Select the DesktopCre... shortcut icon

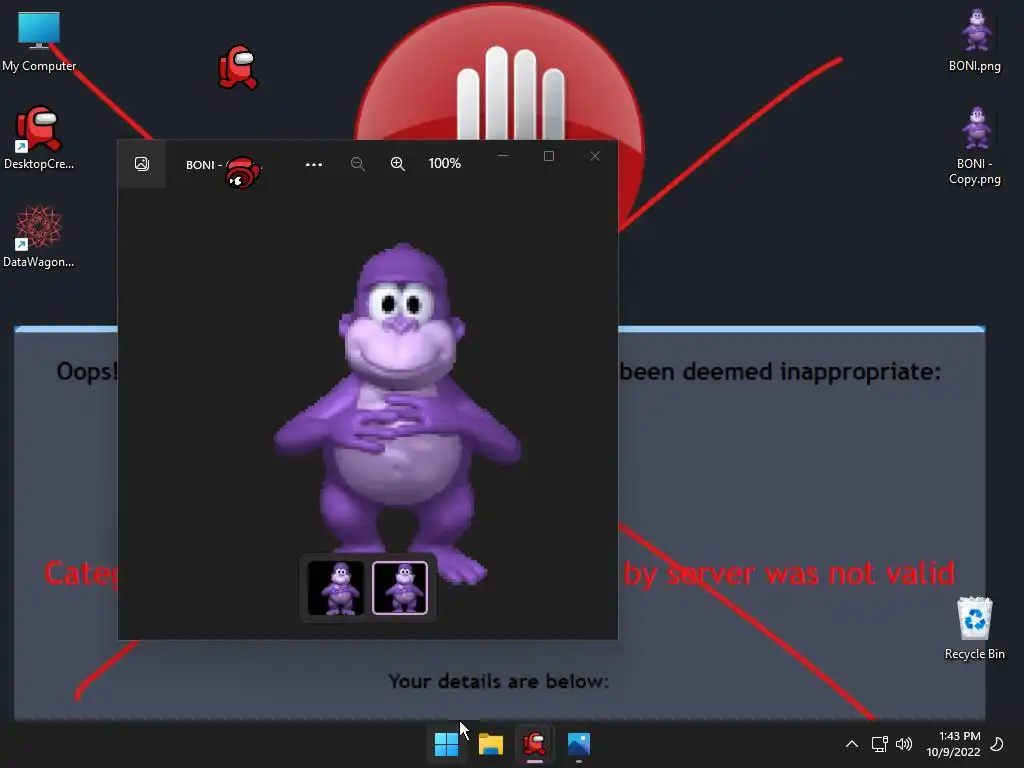(39, 138)
